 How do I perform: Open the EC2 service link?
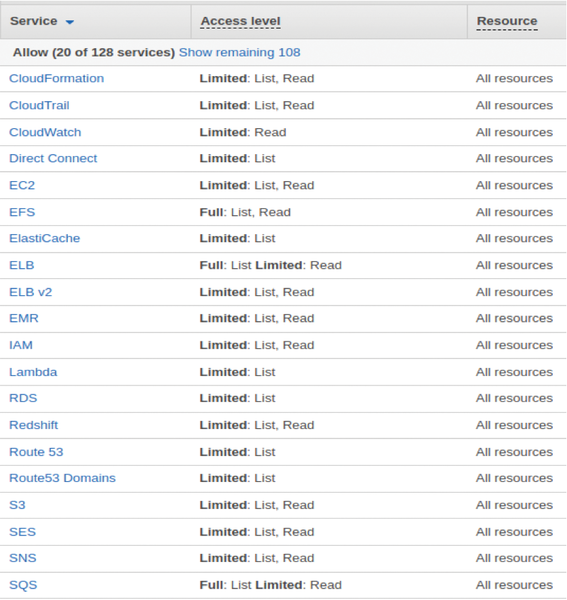tap(22, 185)
